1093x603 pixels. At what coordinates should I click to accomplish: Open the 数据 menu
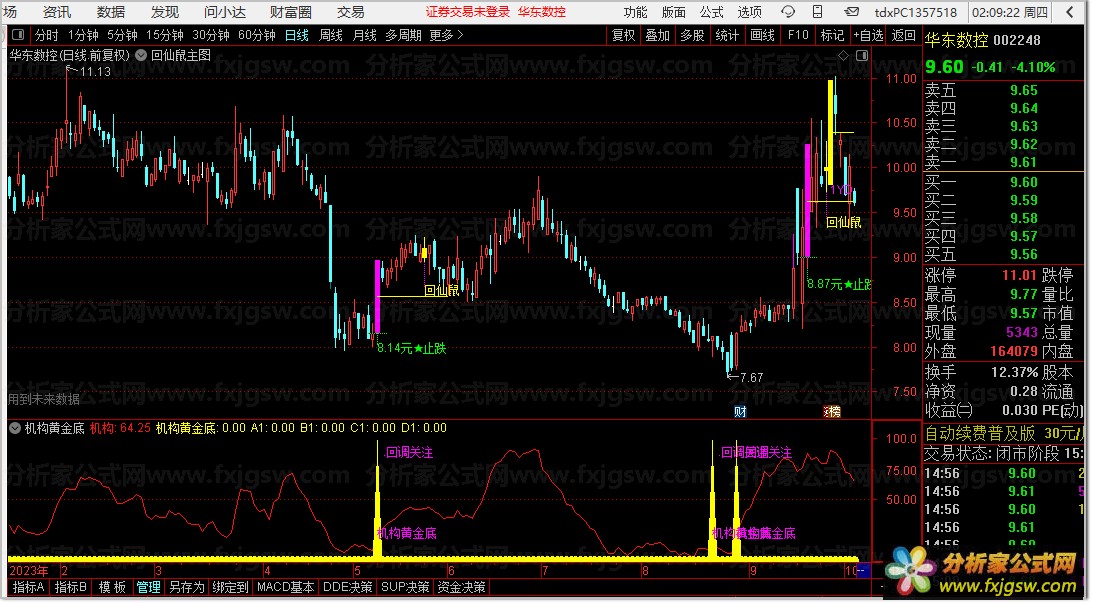[111, 12]
